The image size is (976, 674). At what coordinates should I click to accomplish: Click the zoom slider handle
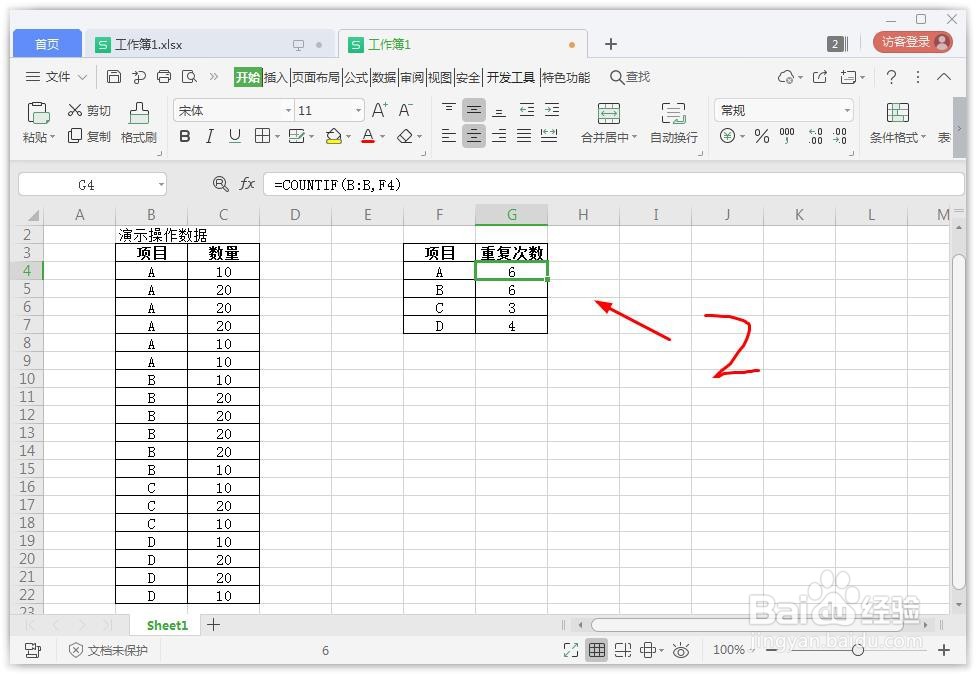[x=858, y=650]
